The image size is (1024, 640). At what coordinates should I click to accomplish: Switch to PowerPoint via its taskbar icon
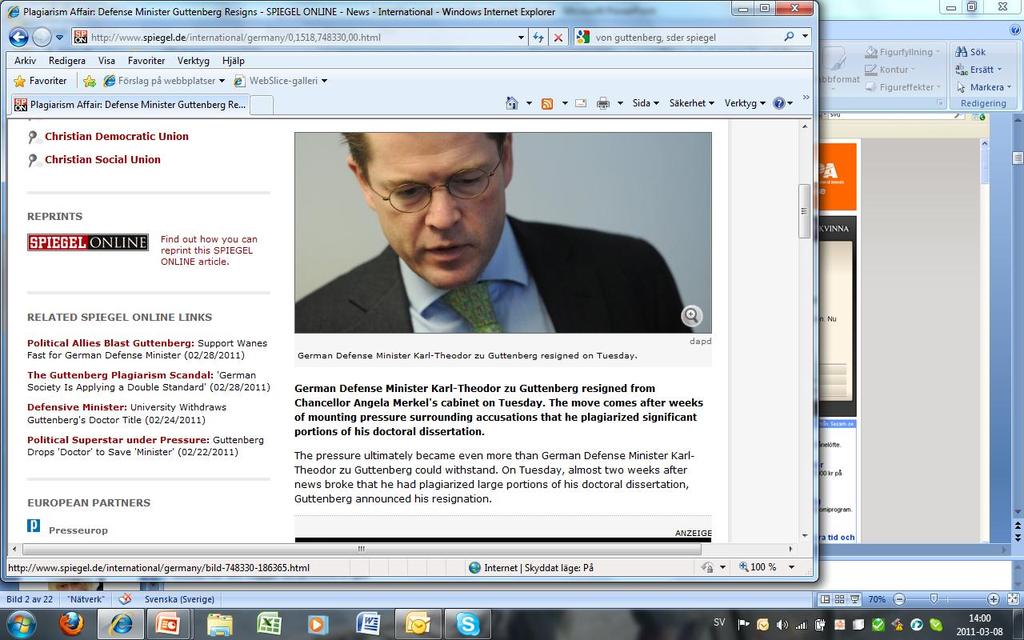pyautogui.click(x=168, y=624)
